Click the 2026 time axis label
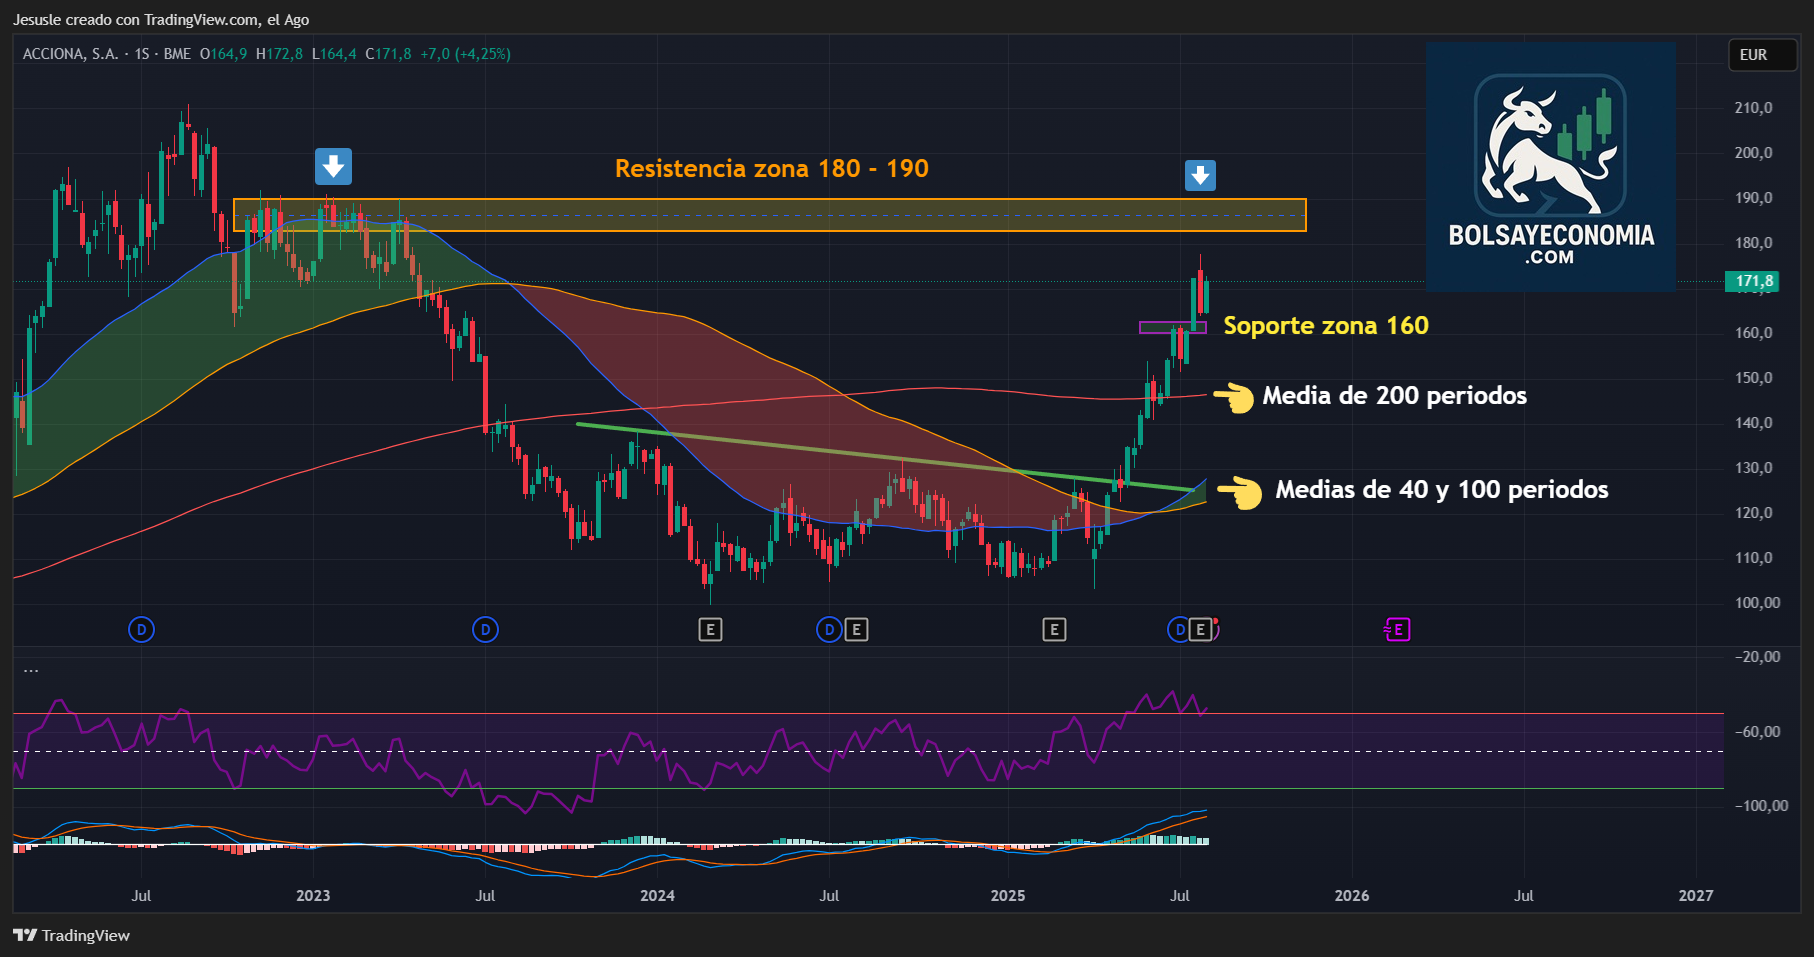Screen dimensions: 1814x957 click(1352, 895)
